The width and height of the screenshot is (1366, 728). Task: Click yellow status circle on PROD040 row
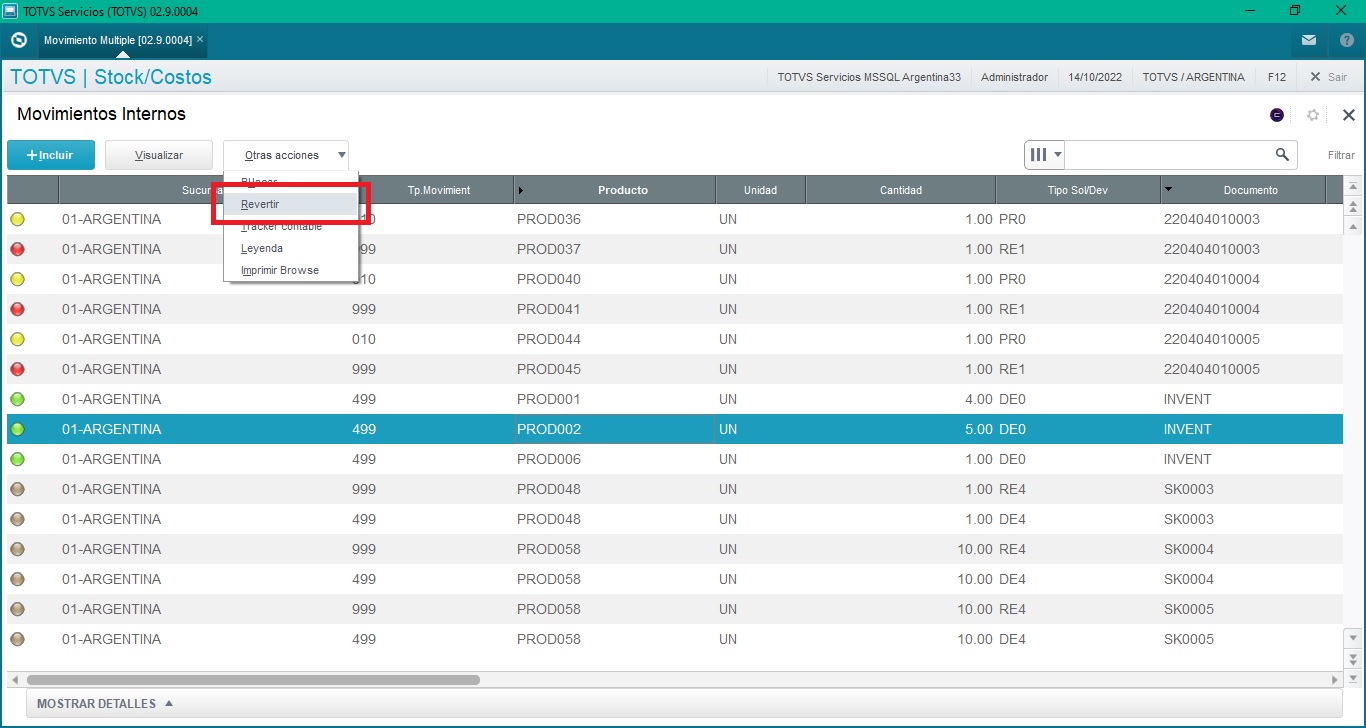pos(17,279)
